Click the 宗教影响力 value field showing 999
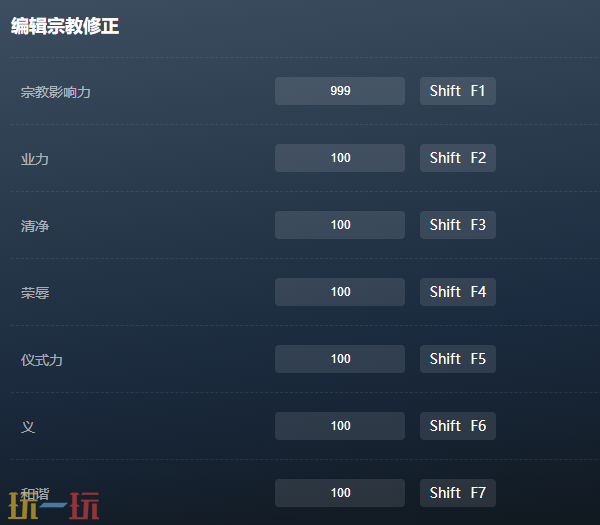Screen dimensions: 600x525 340,91
